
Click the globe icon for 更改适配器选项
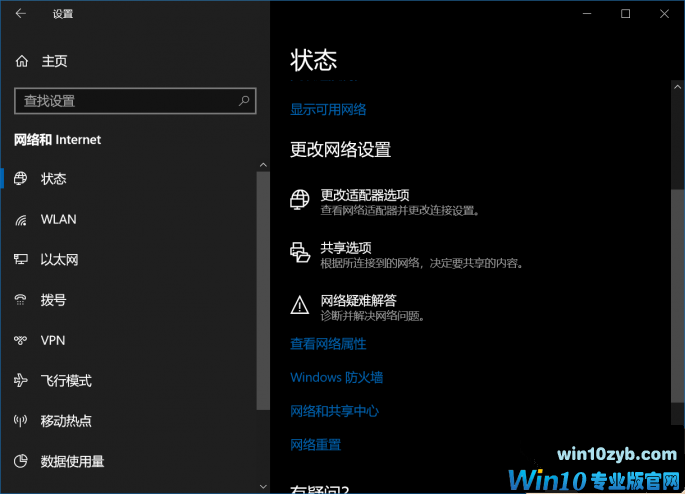click(300, 200)
